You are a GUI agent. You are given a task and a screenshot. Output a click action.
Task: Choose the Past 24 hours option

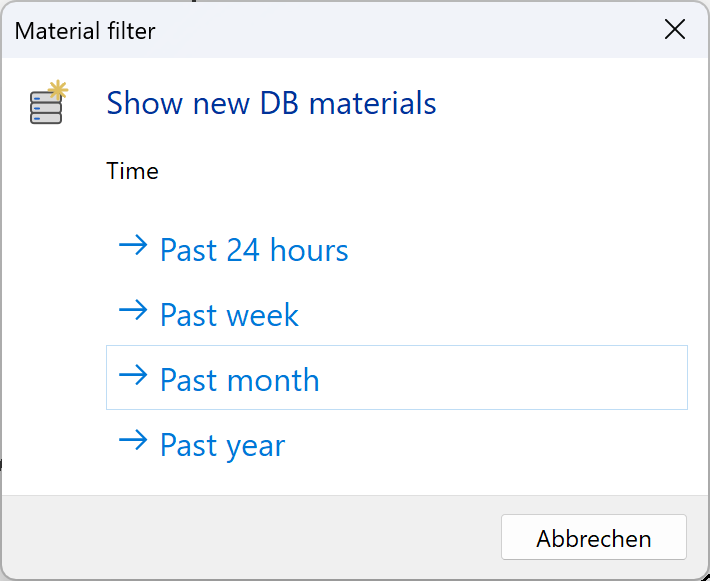[397, 249]
